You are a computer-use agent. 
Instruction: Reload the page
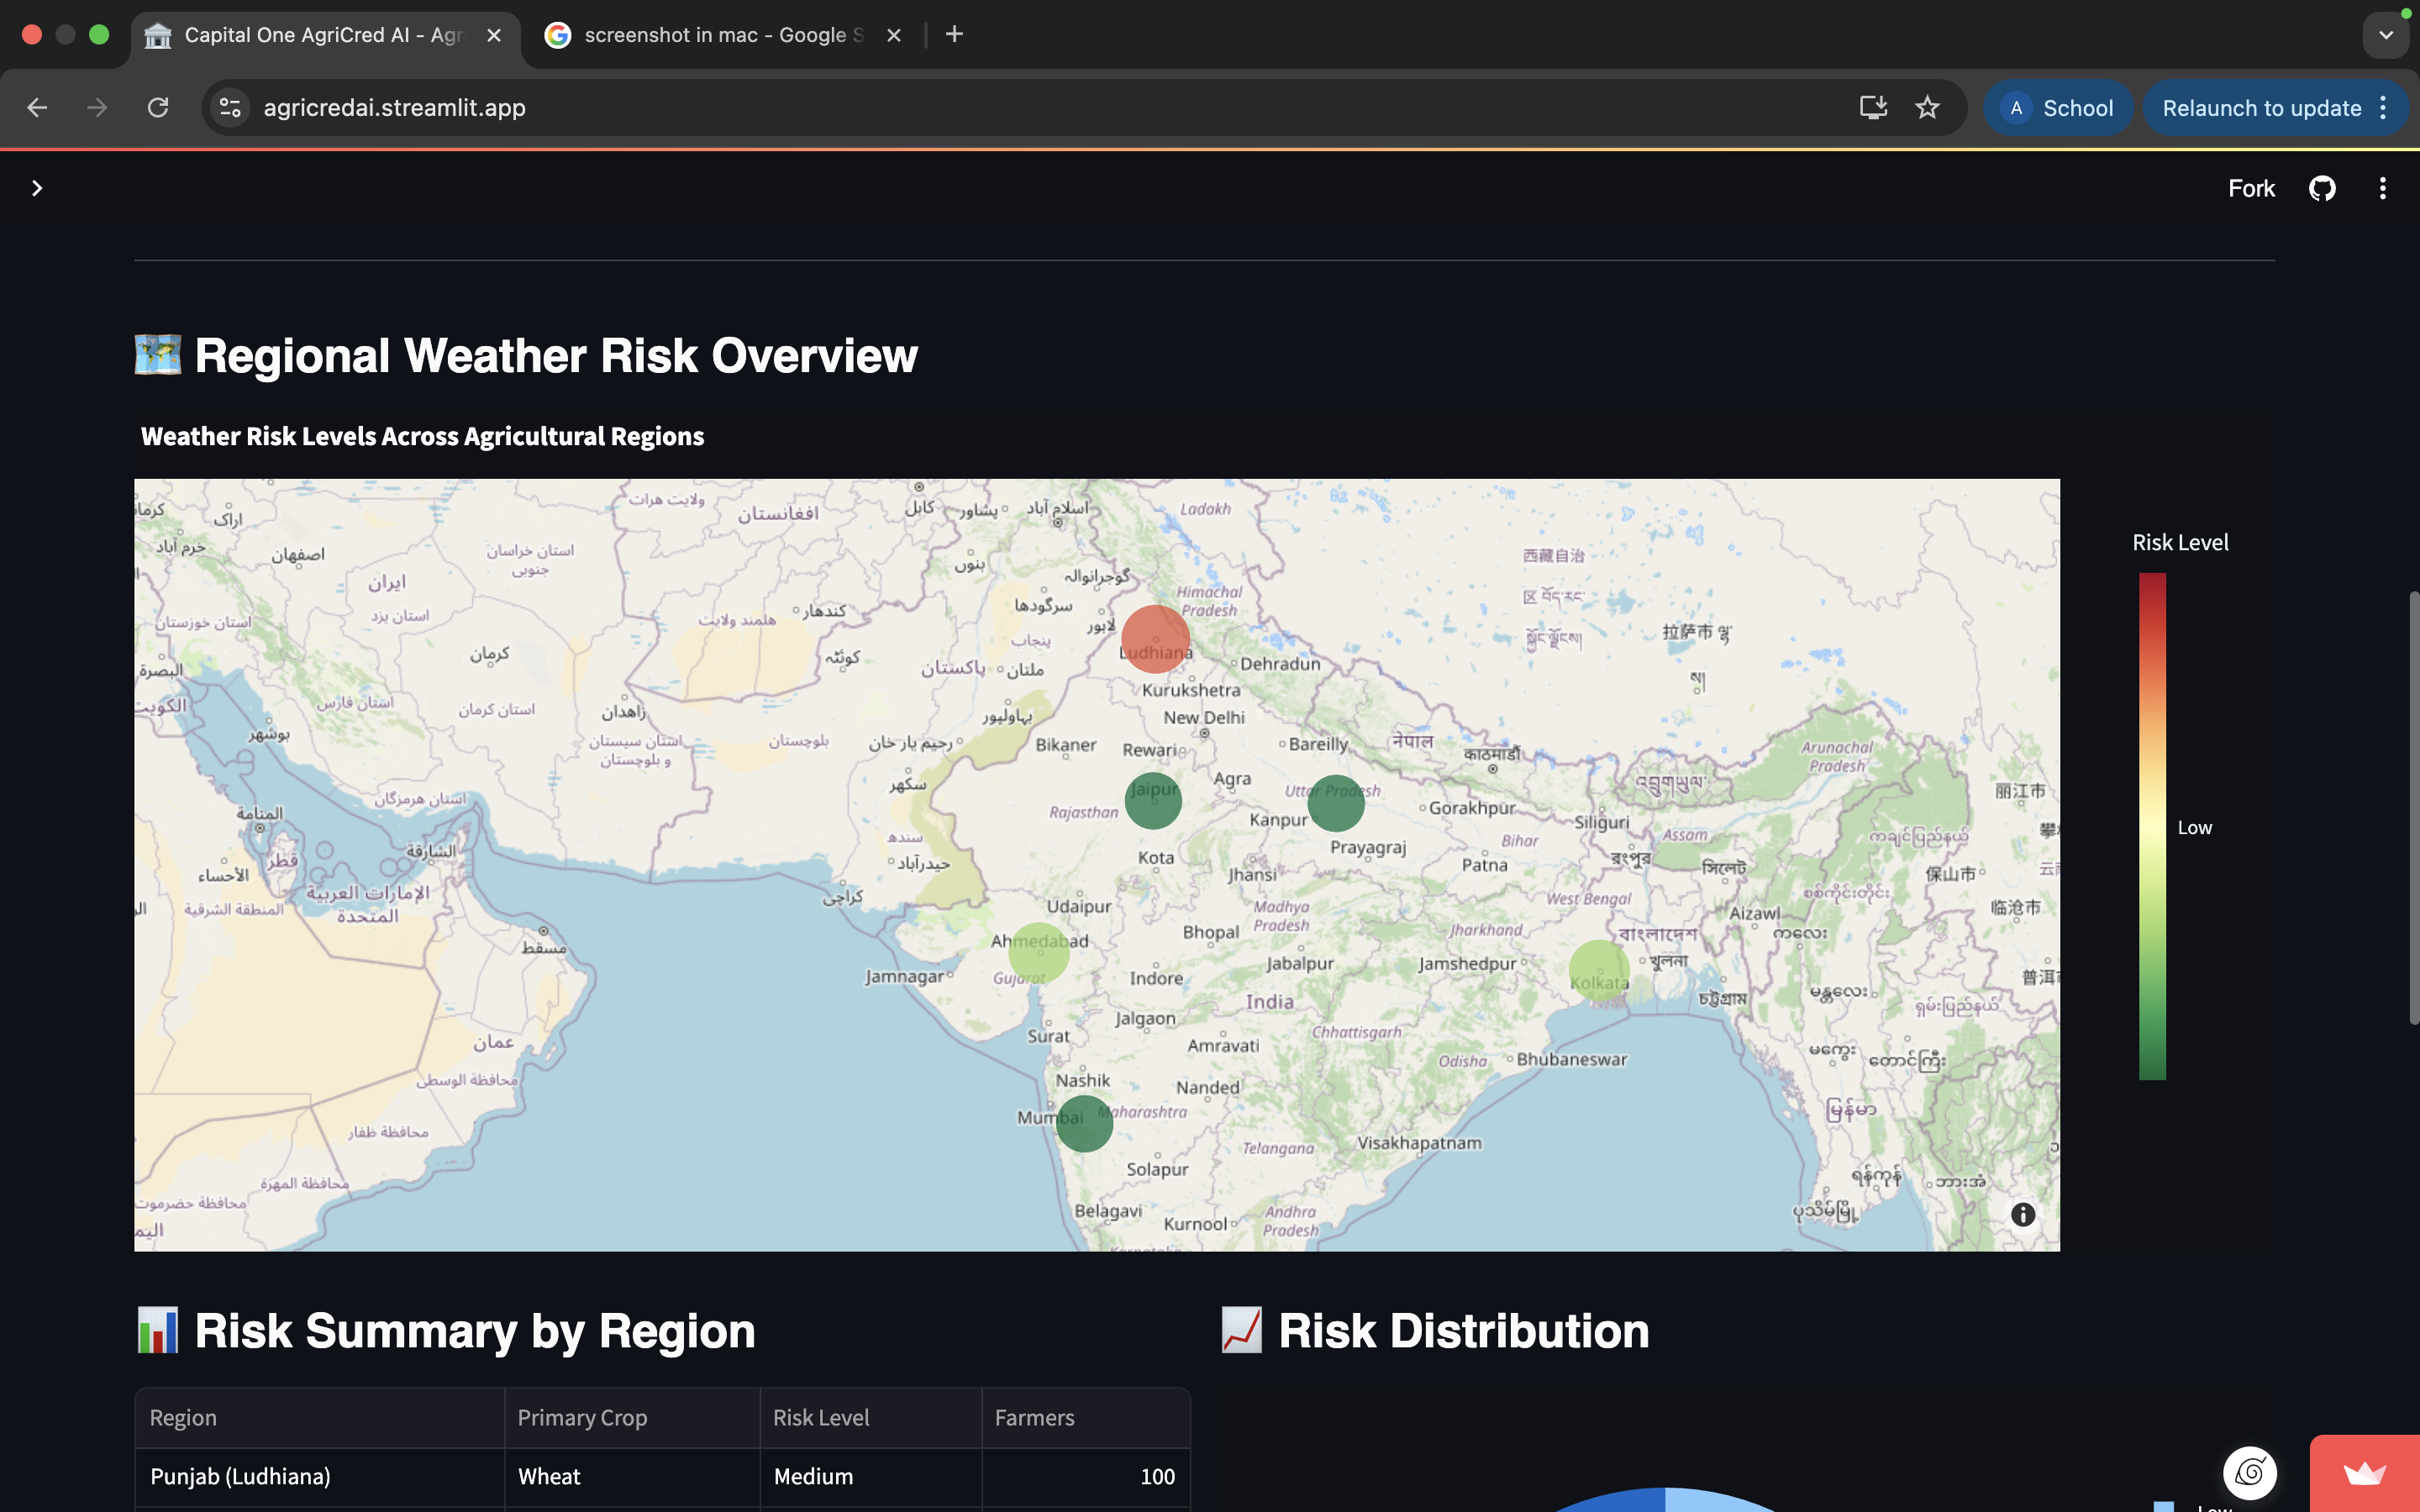pos(158,108)
